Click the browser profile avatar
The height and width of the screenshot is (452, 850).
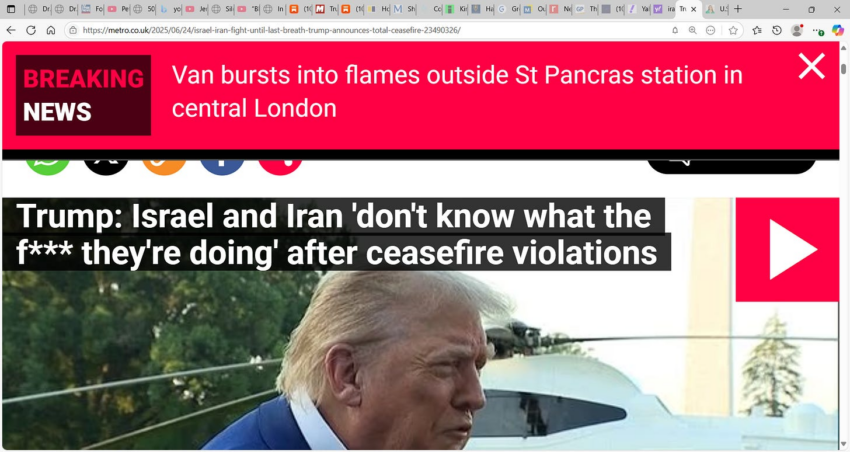point(797,30)
